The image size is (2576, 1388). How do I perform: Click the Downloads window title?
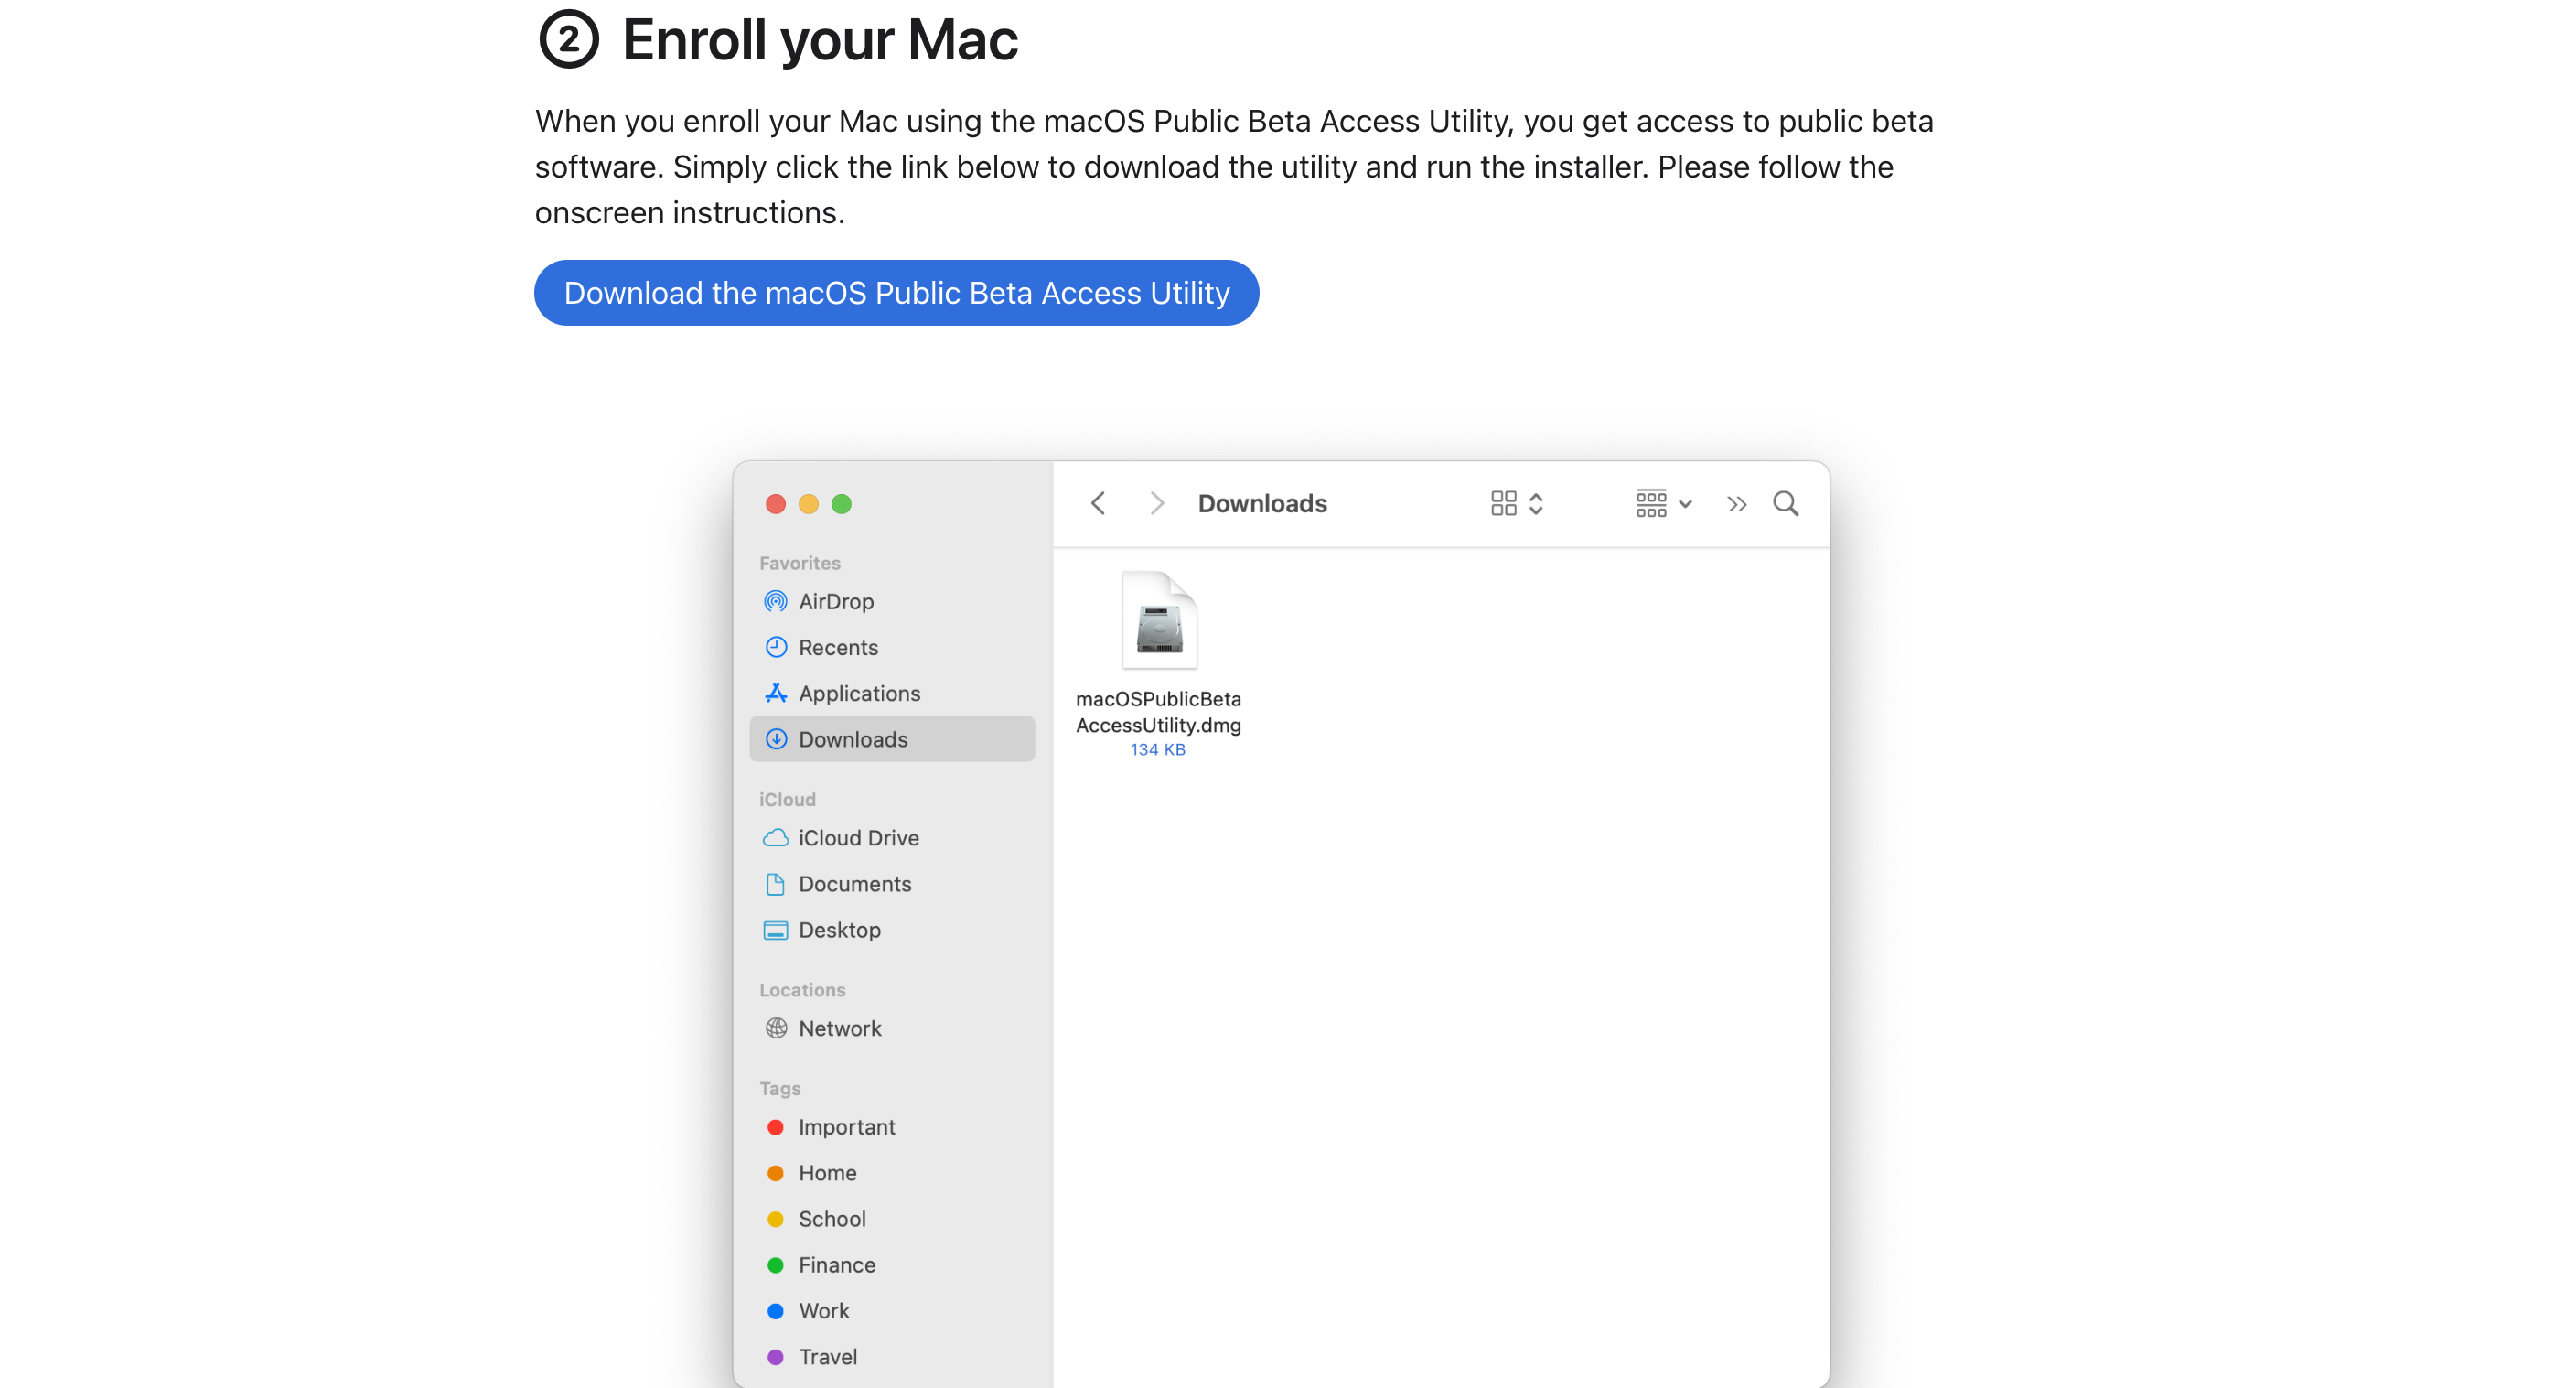[1262, 504]
